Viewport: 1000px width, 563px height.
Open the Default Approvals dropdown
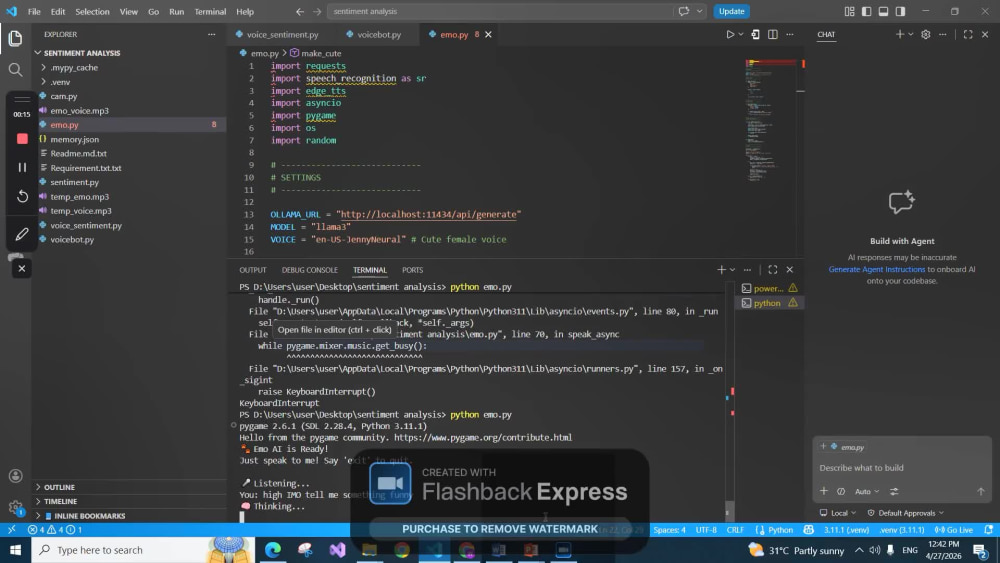(906, 513)
